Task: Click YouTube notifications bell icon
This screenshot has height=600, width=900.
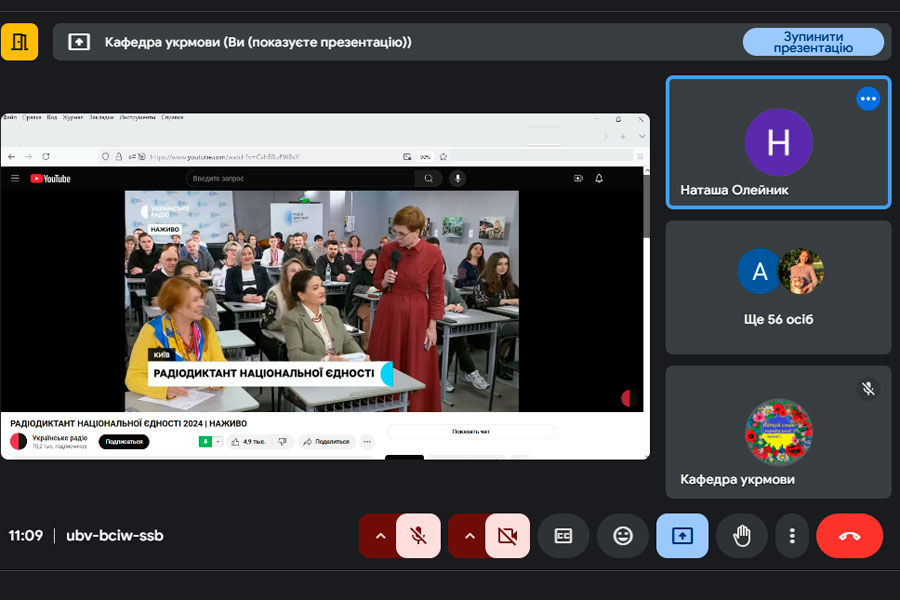Action: pos(599,179)
